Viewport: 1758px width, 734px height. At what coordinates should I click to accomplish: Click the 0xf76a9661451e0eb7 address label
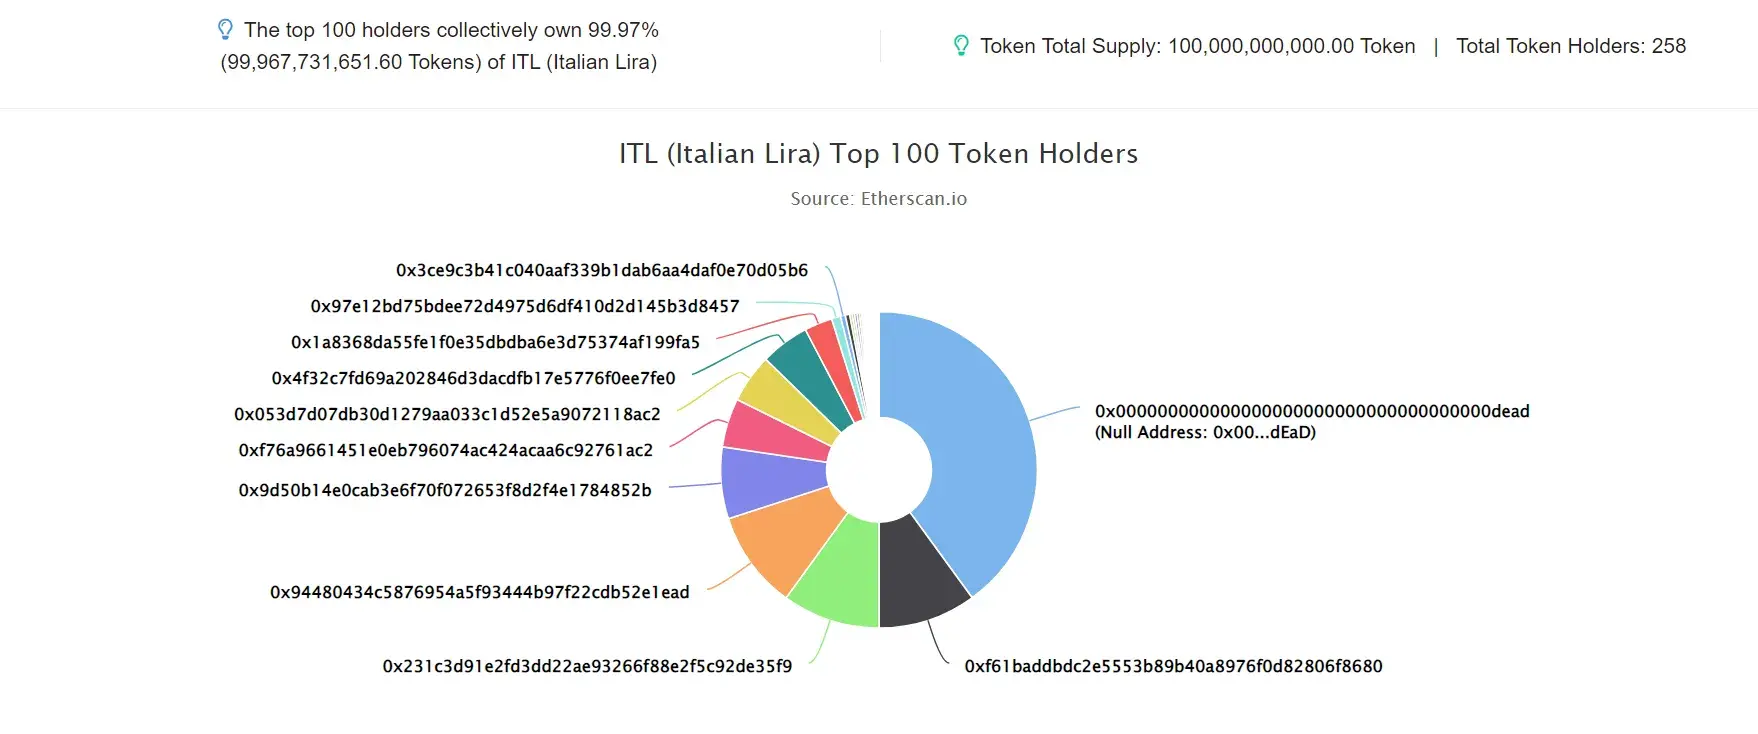[446, 450]
